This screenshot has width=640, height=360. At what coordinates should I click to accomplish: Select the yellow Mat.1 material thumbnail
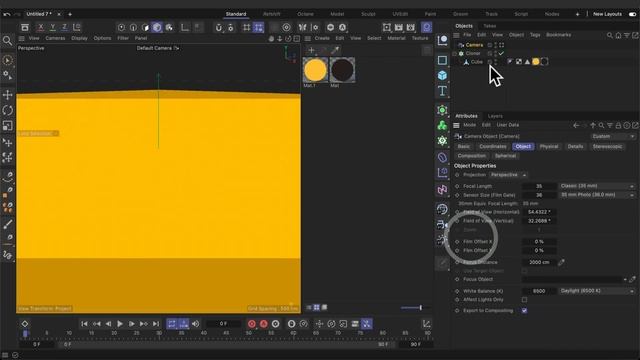(x=315, y=70)
